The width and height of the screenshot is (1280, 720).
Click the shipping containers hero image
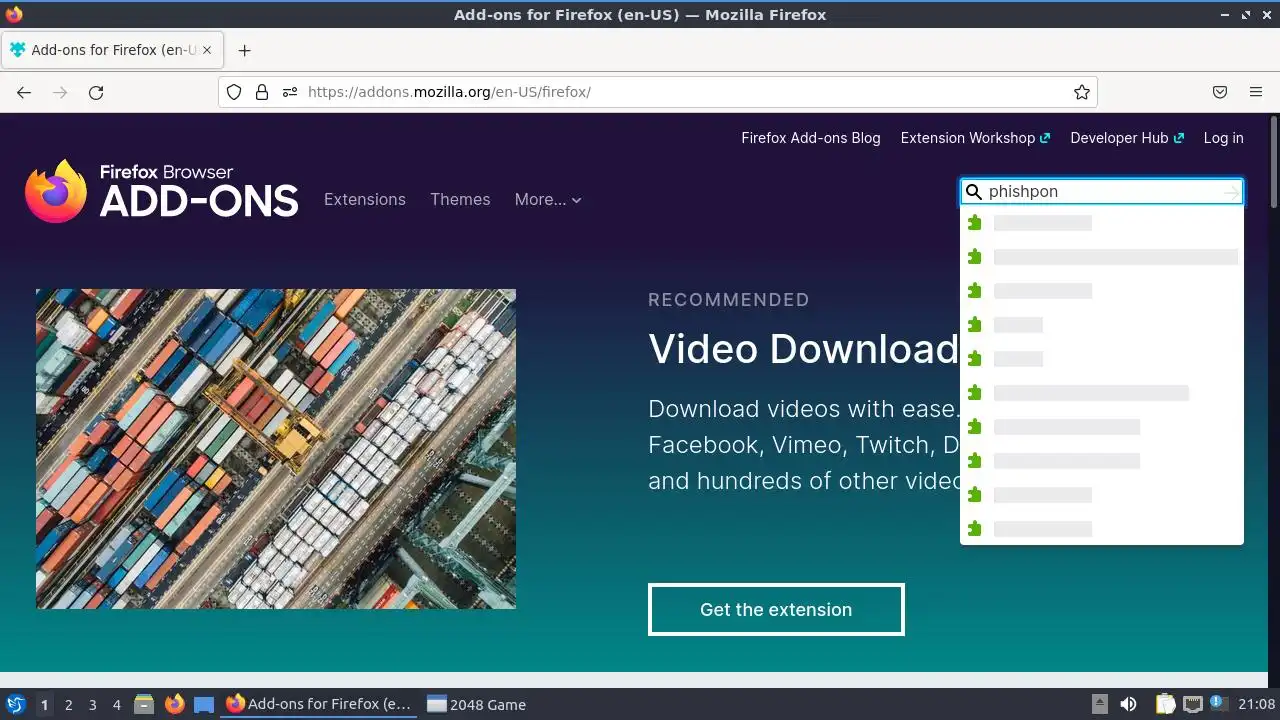(276, 449)
